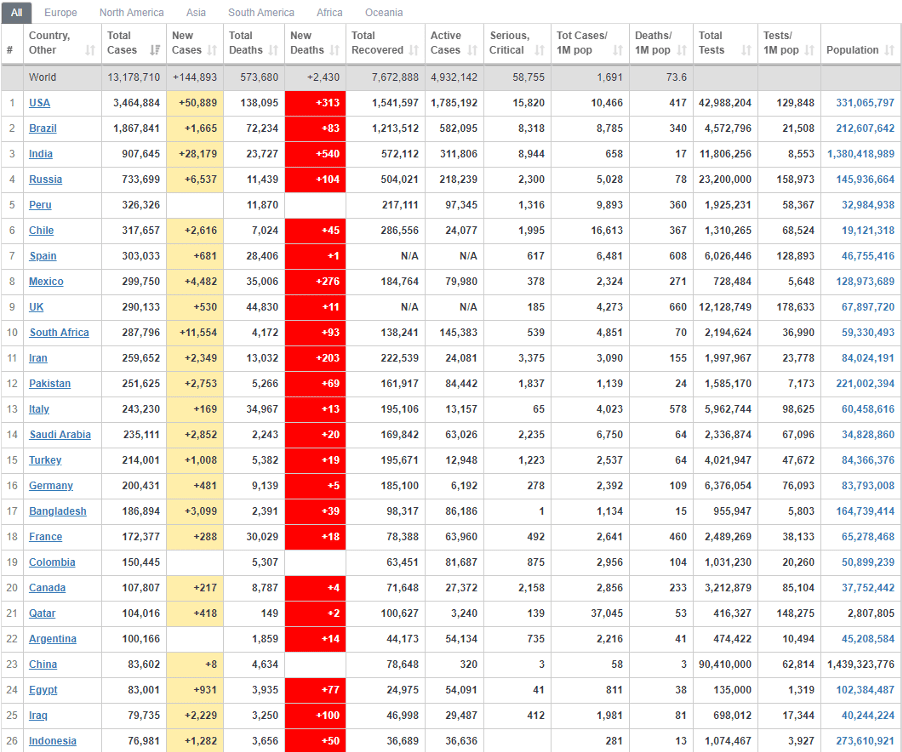
Task: Sort by Deaths/1M pop sort icon
Action: 682,51
